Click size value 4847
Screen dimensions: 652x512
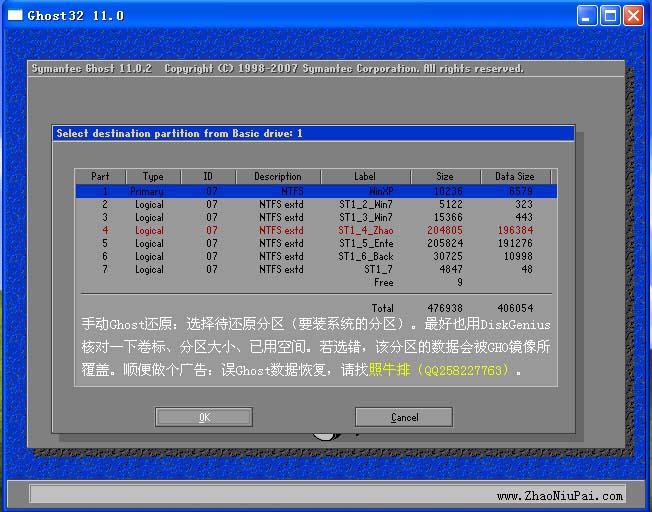tap(451, 269)
